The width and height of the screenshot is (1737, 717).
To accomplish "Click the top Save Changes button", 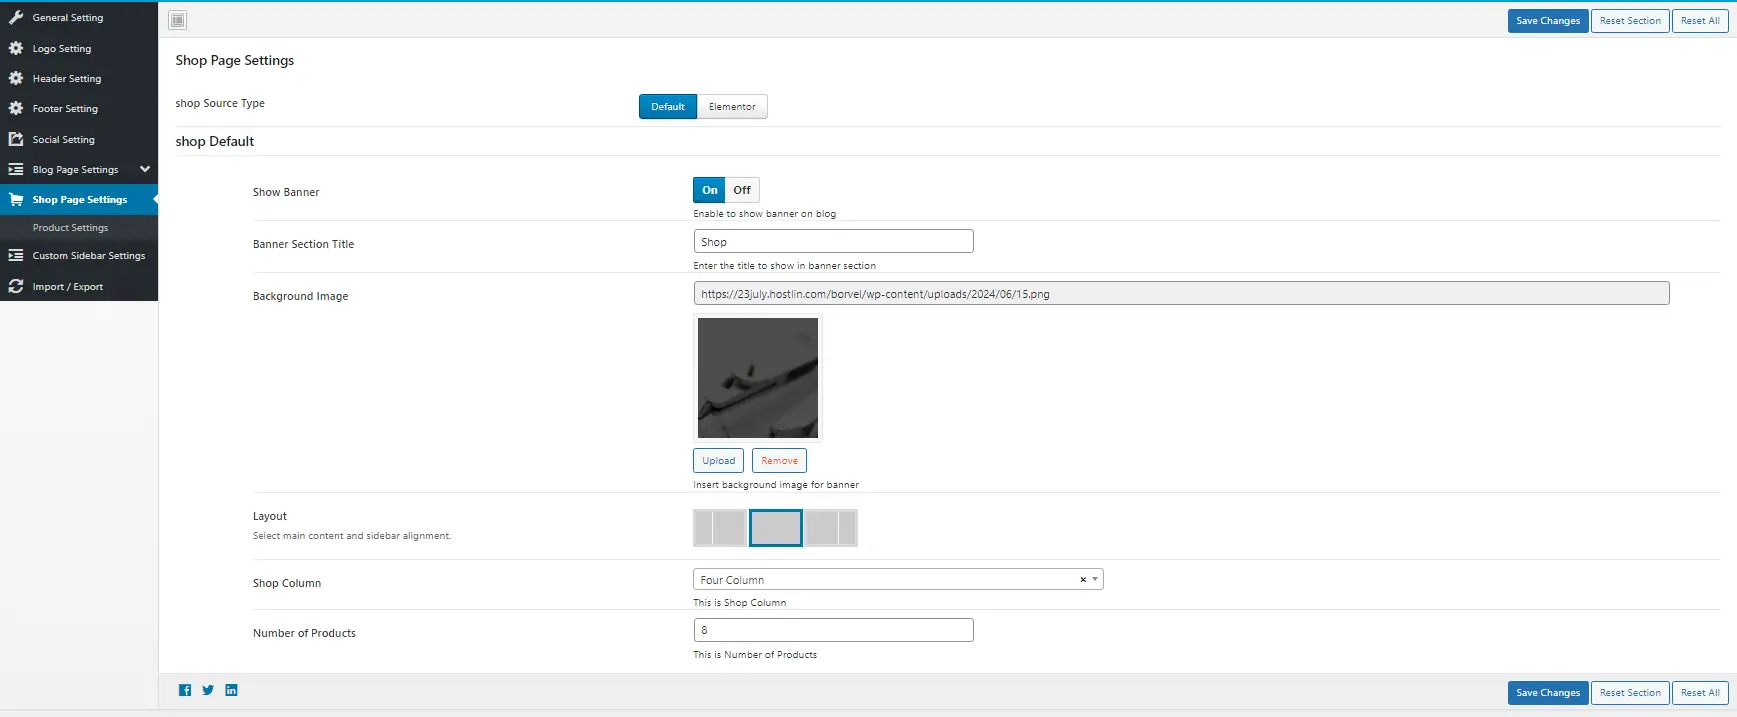I will tap(1547, 21).
